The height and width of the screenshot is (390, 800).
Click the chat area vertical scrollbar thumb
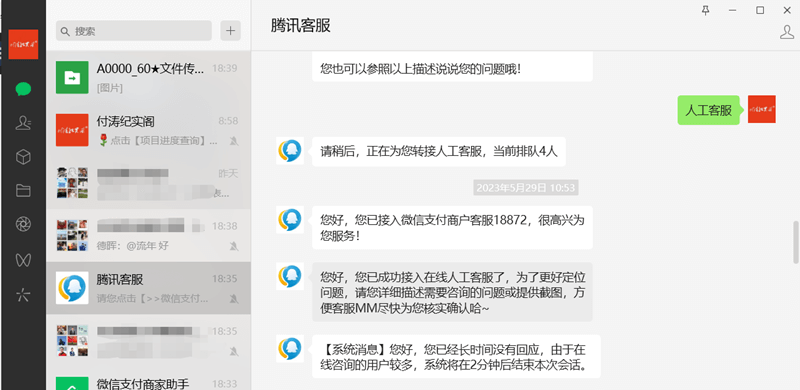coord(795,242)
